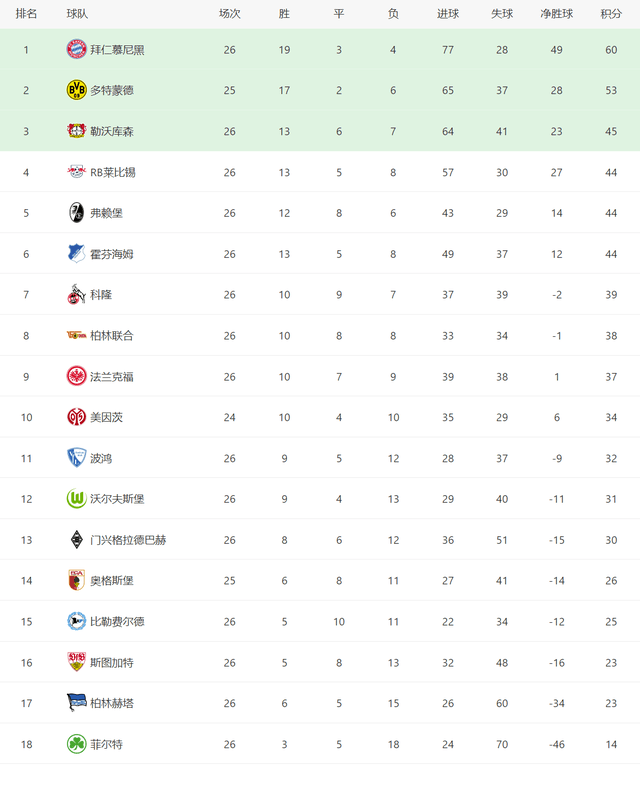Click the Borussia Dortmund BVB logo
This screenshot has width=640, height=786.
[76, 90]
